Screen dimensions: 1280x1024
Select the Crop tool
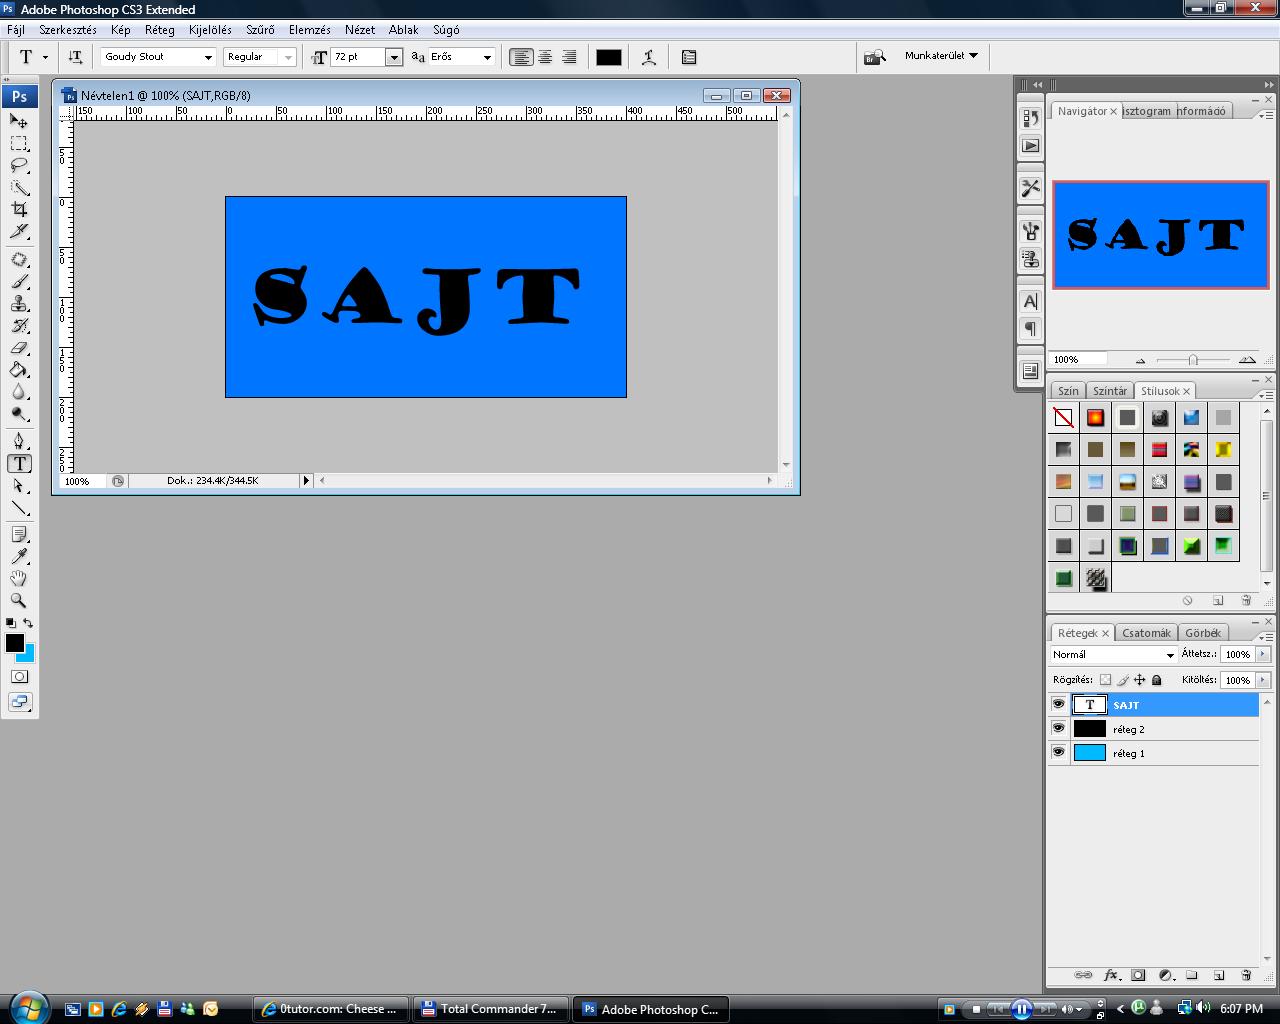(x=19, y=209)
